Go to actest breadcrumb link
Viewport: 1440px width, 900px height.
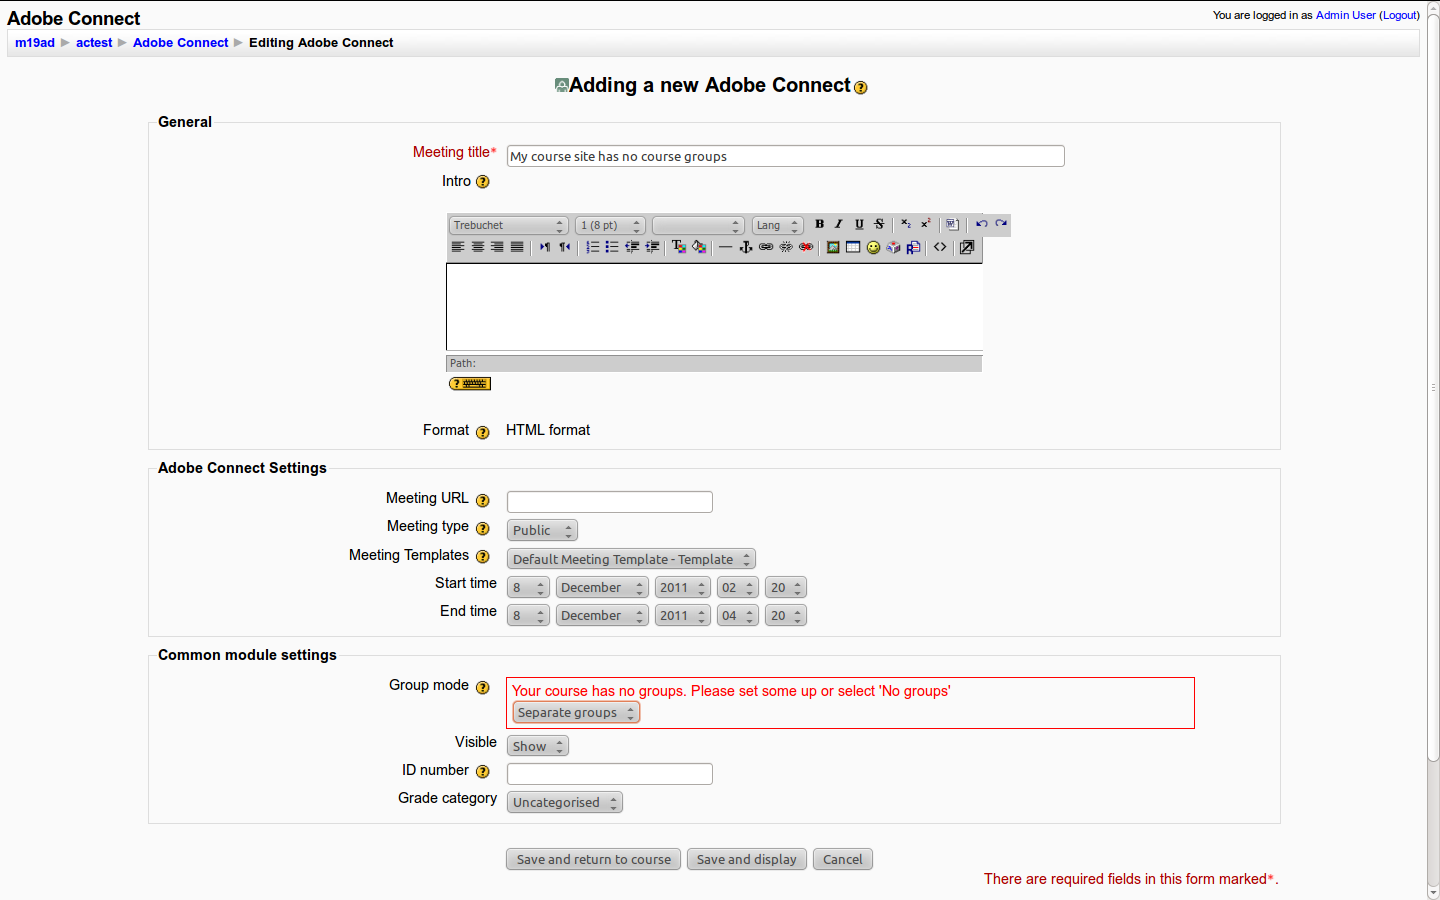(x=94, y=43)
